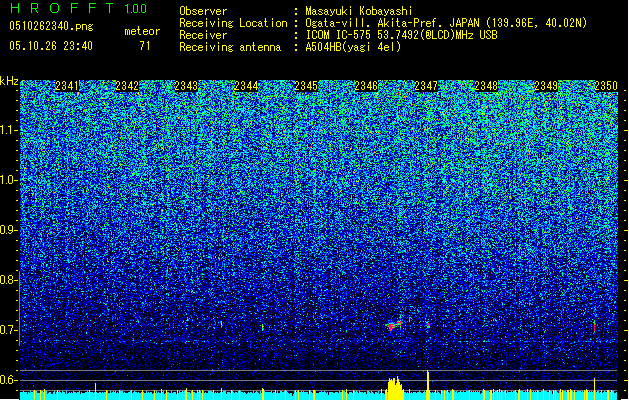Viewport: 629px width, 400px height.
Task: Select the filename 0510262340.png
Action: point(51,26)
